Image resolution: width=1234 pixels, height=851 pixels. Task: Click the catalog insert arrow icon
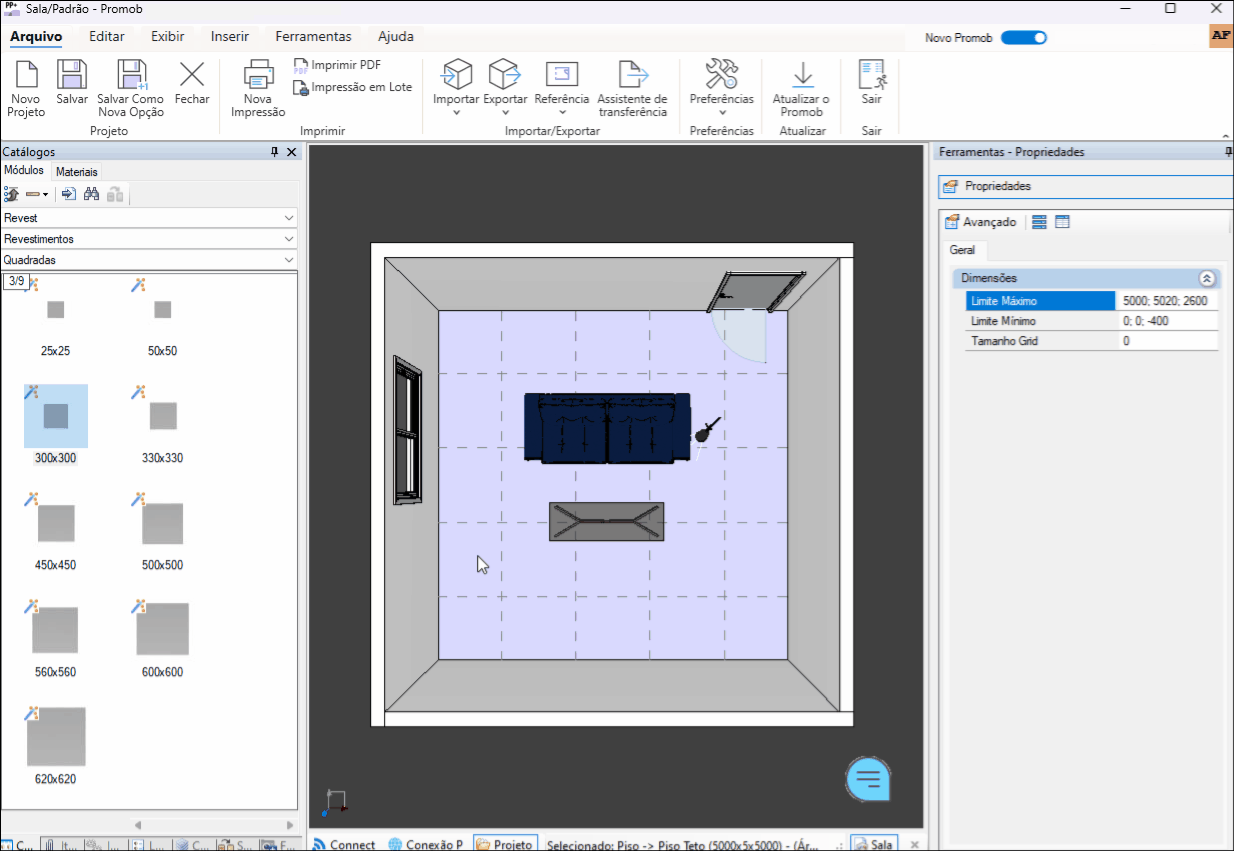69,194
